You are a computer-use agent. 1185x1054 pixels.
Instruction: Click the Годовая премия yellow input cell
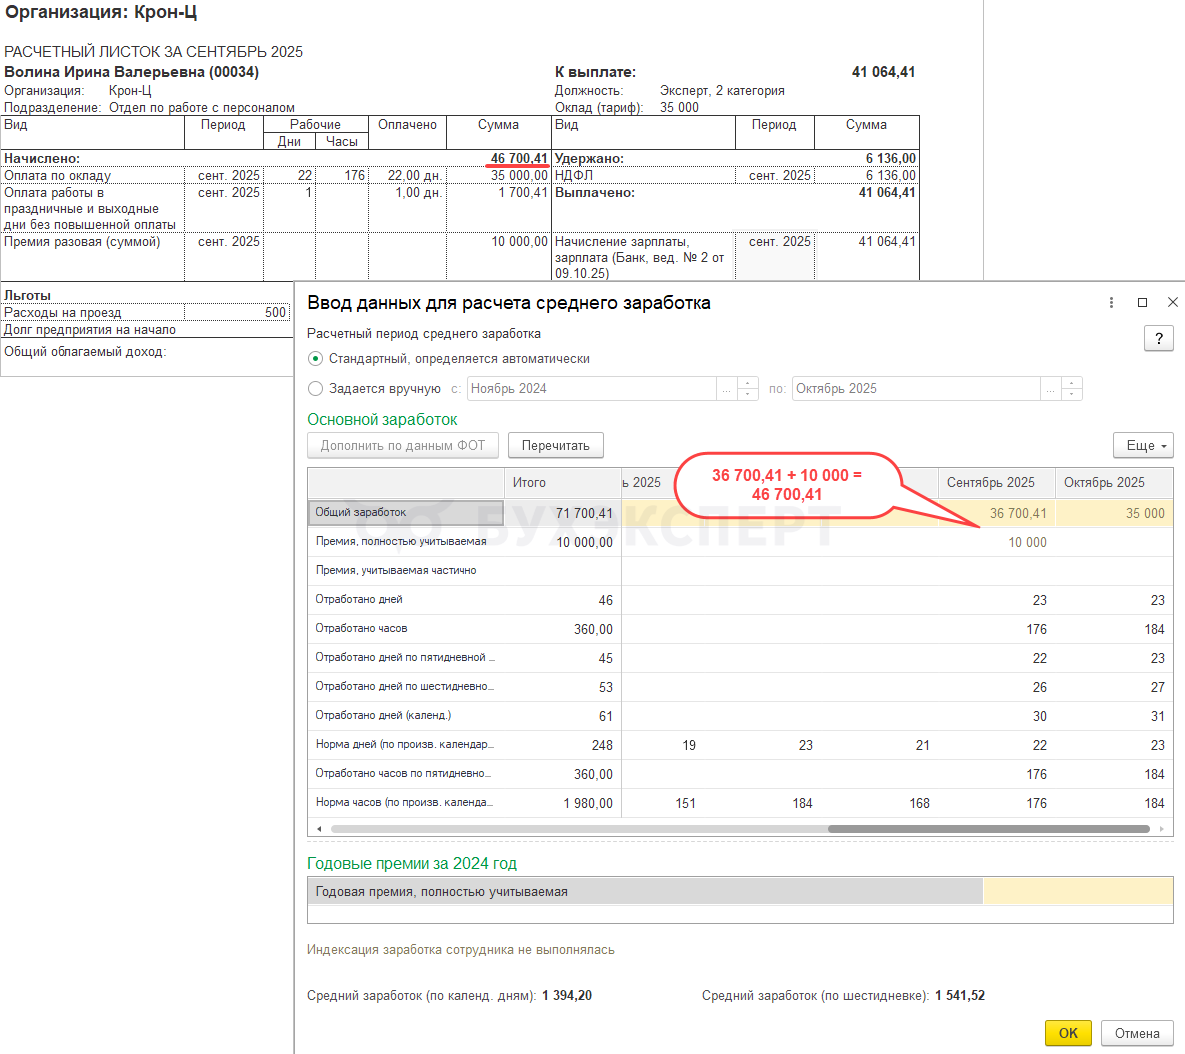pyautogui.click(x=1077, y=892)
